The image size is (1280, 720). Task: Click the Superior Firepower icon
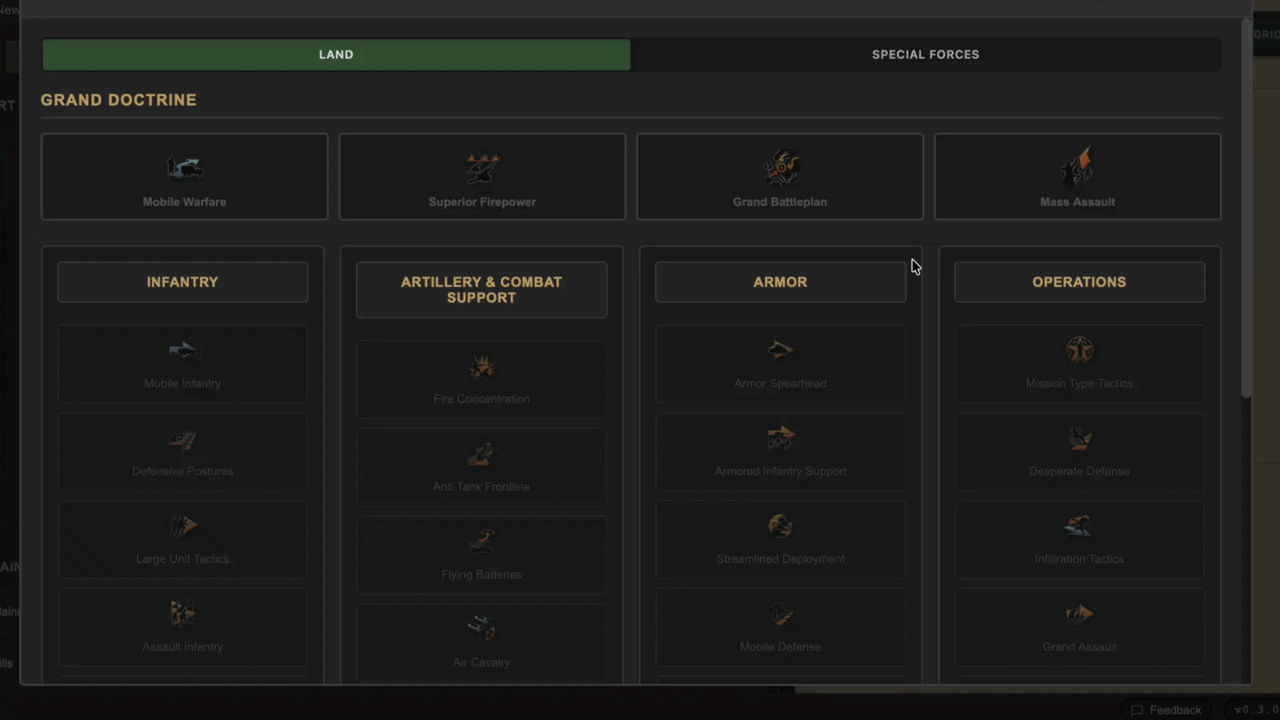point(482,167)
